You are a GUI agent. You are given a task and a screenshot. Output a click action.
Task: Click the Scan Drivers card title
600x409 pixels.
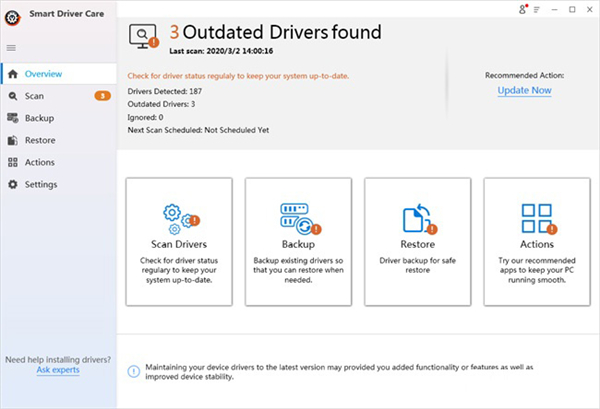coord(179,243)
